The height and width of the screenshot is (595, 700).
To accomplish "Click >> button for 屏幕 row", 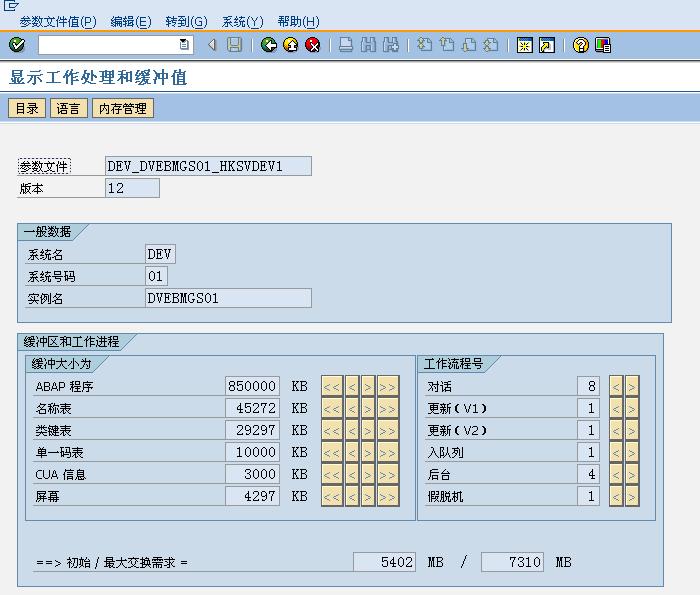I will (x=388, y=496).
